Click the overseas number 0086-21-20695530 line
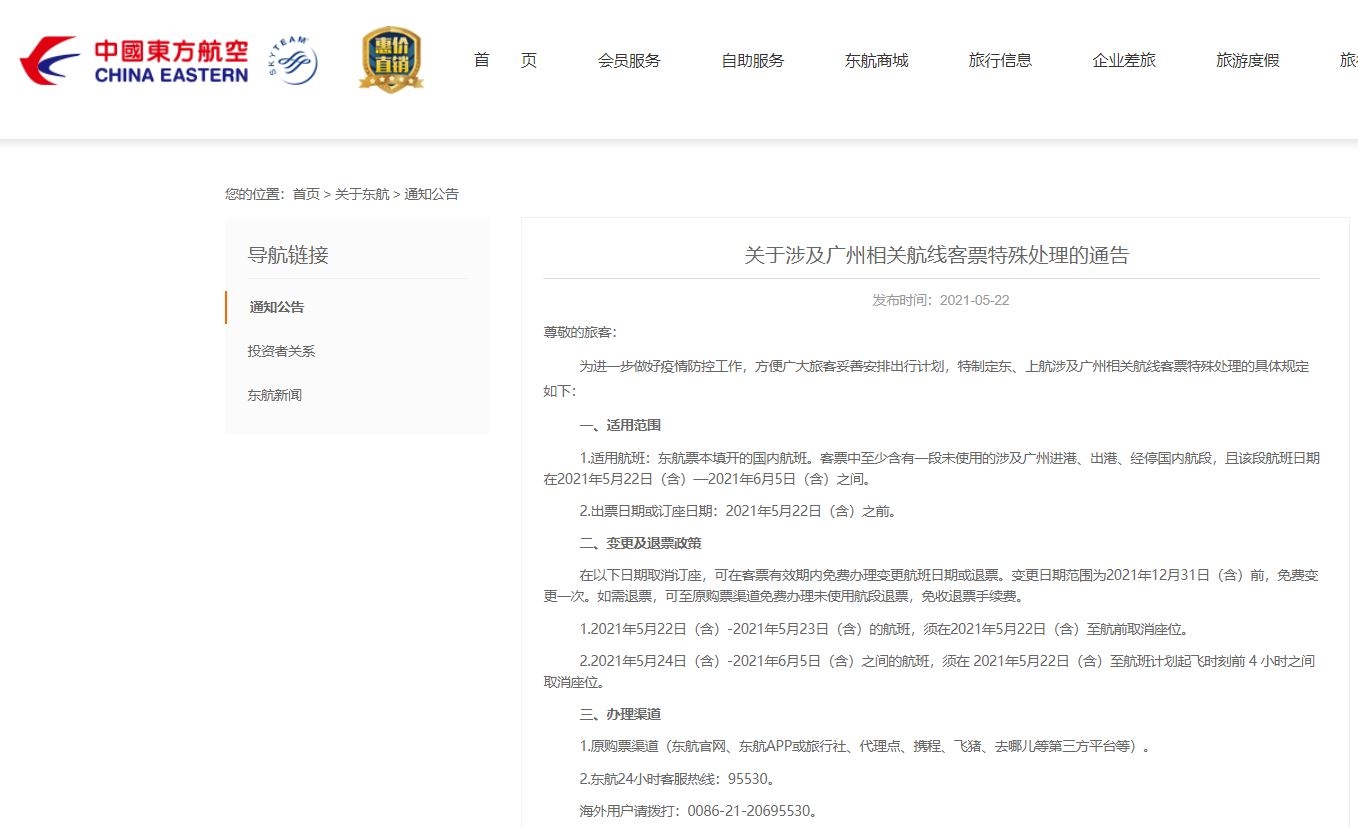The image size is (1358, 828). pos(699,811)
